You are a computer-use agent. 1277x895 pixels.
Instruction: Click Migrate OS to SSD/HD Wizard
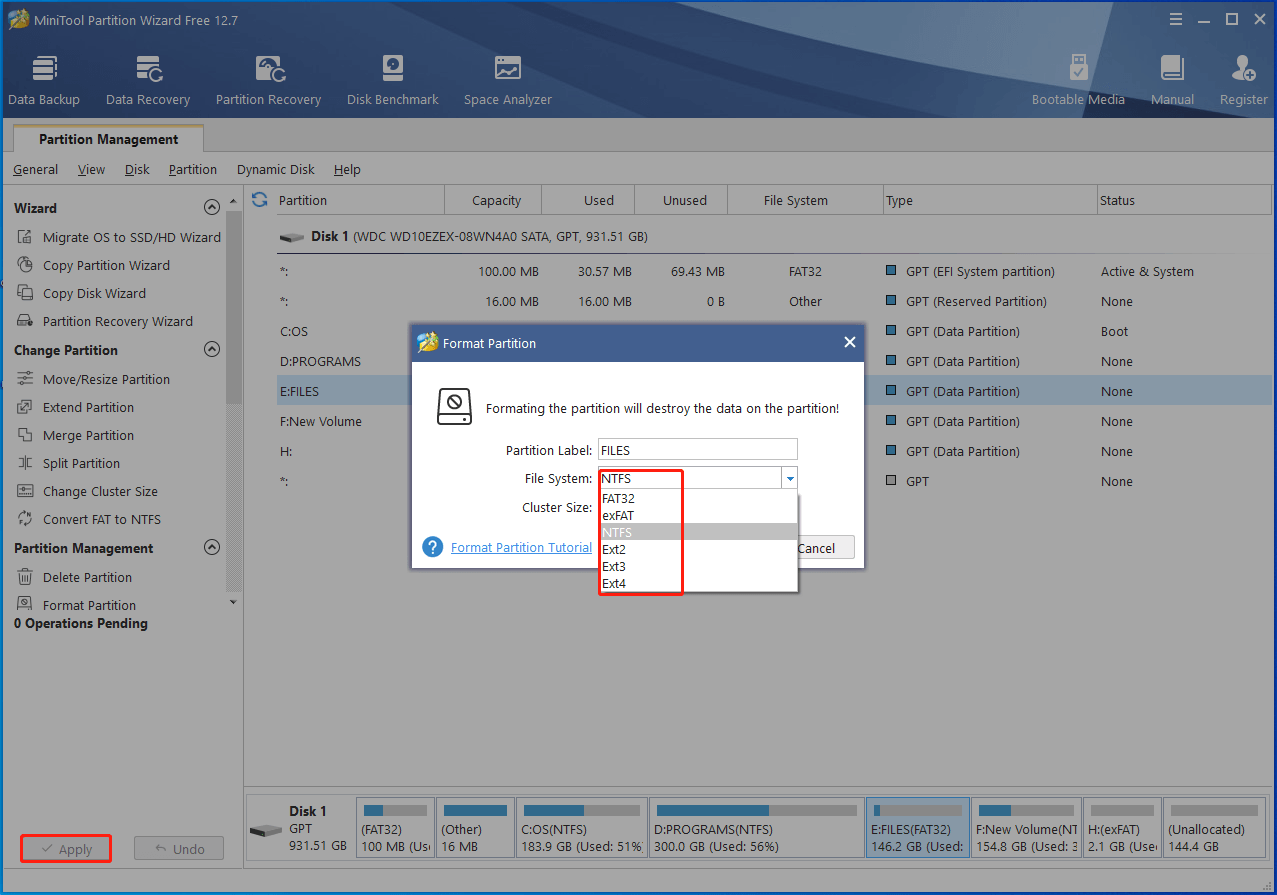click(x=118, y=237)
